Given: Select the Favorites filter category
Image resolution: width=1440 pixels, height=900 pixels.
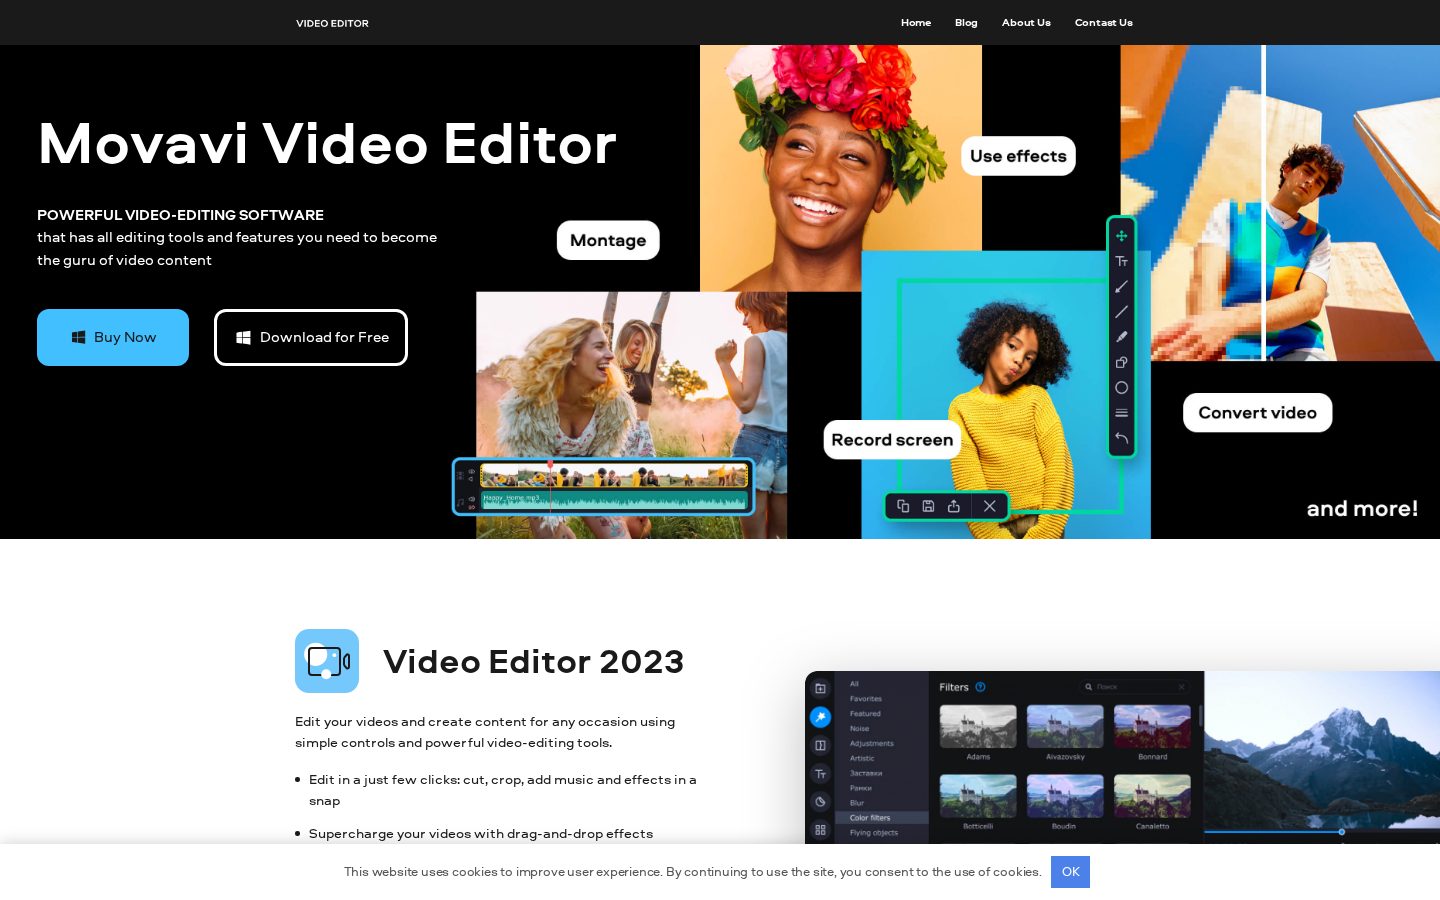Looking at the screenshot, I should (x=866, y=699).
